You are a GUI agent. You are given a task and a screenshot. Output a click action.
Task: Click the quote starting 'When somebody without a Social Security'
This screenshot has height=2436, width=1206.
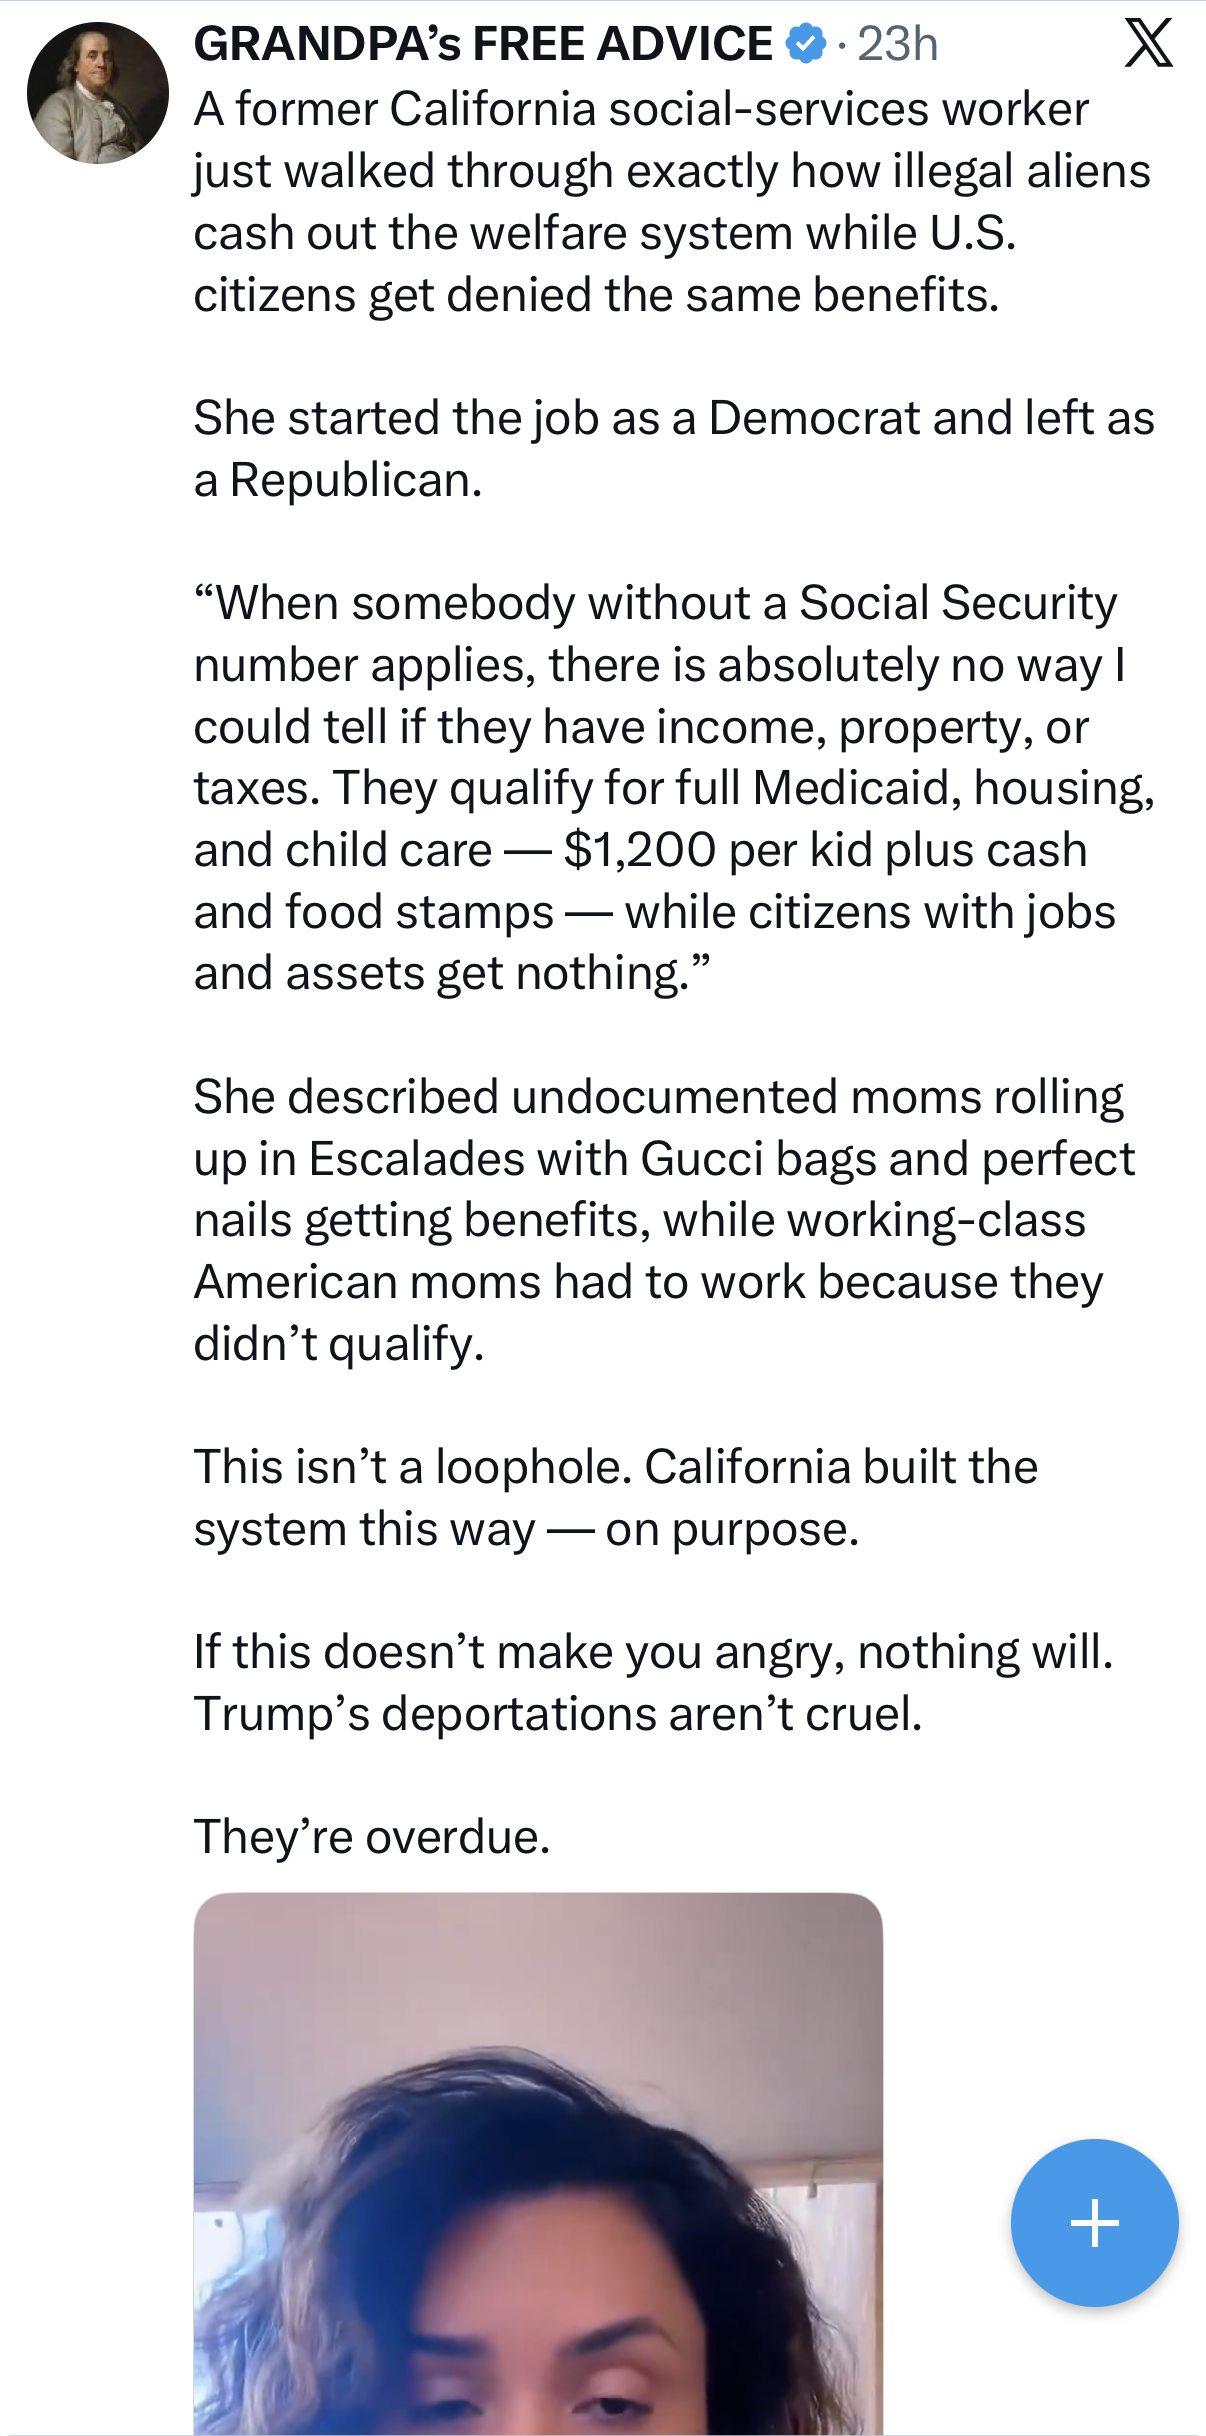point(674,788)
